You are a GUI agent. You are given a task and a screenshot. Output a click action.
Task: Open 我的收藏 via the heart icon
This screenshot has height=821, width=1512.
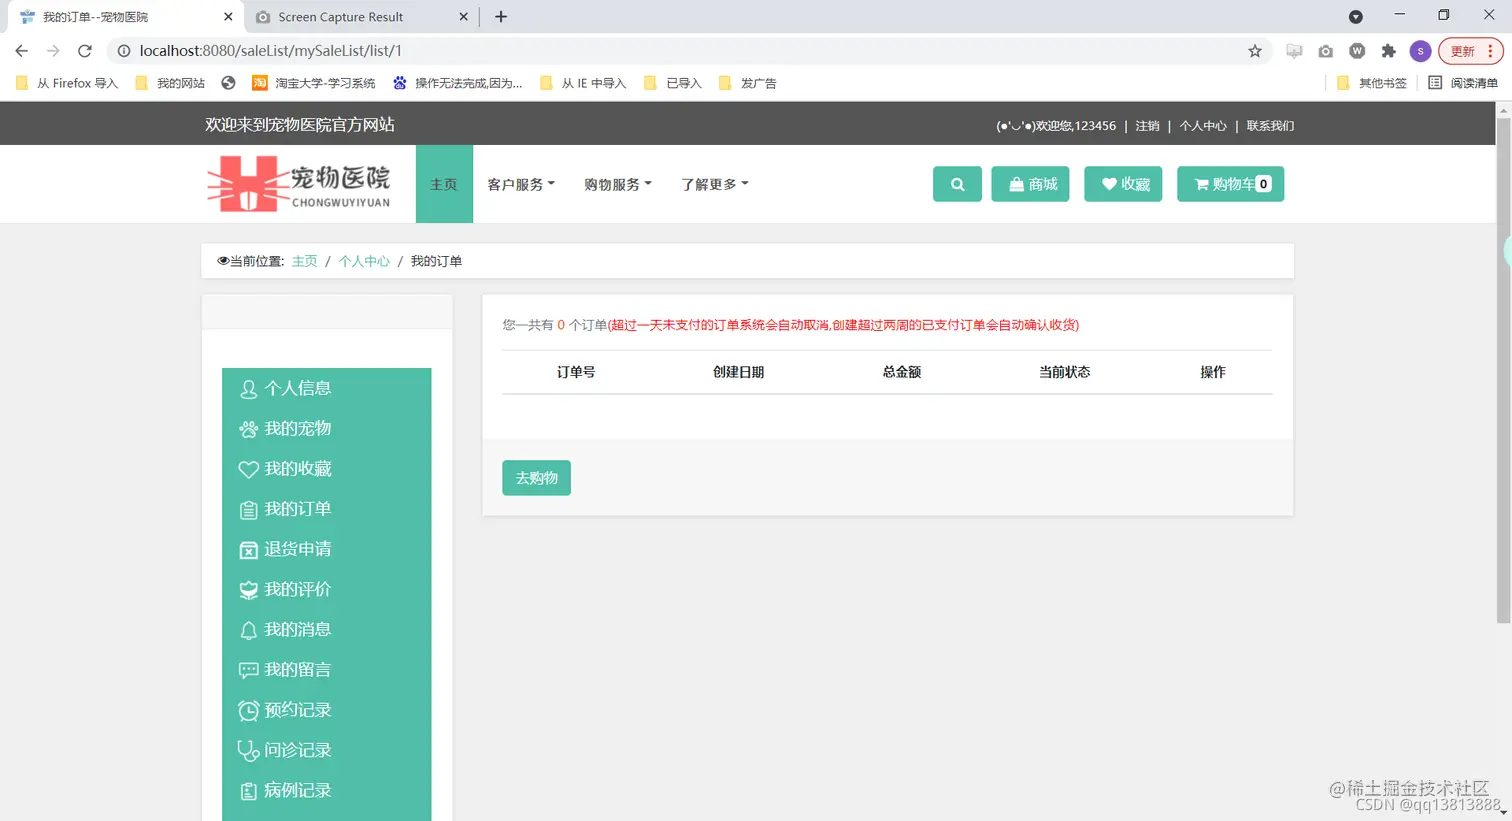click(248, 469)
